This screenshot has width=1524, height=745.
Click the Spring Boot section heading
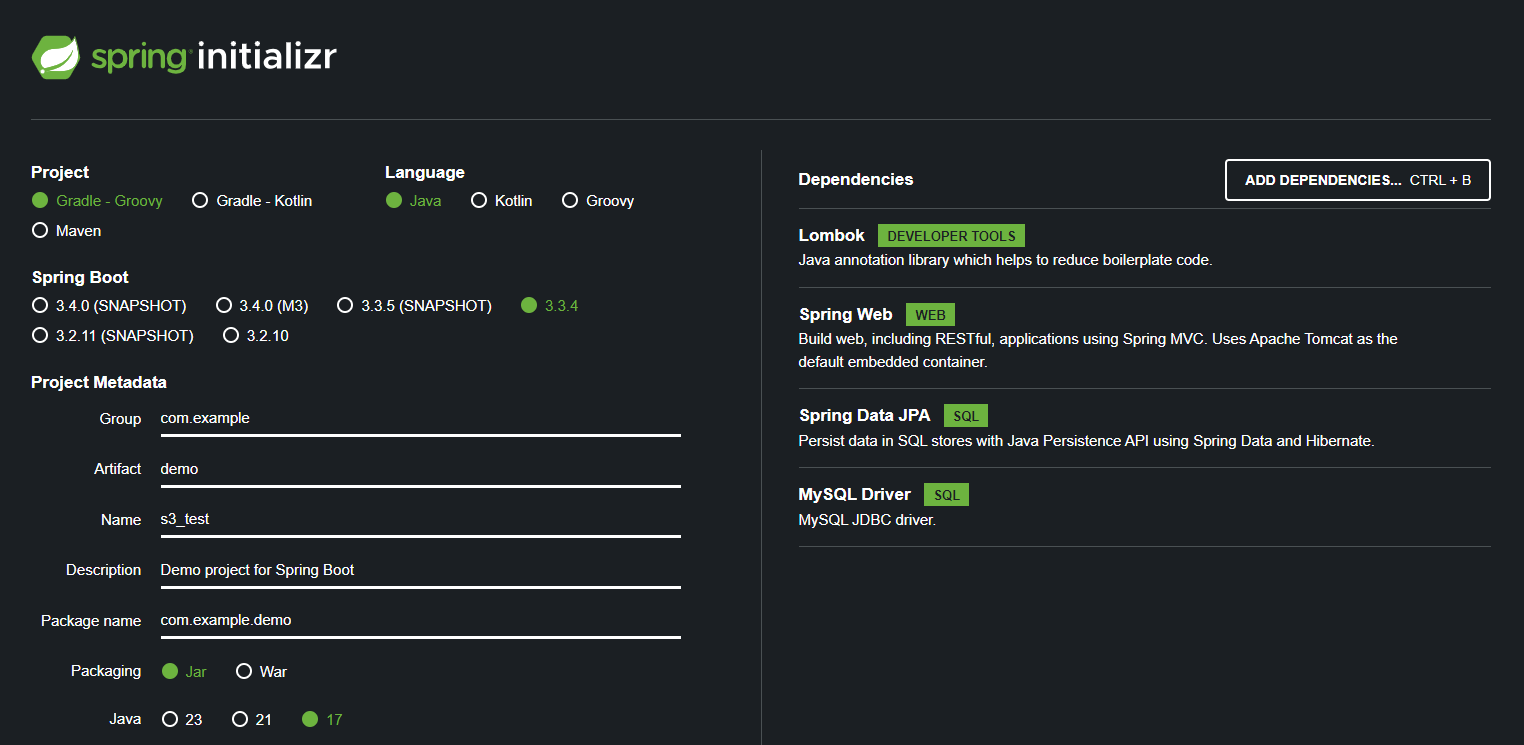point(80,278)
